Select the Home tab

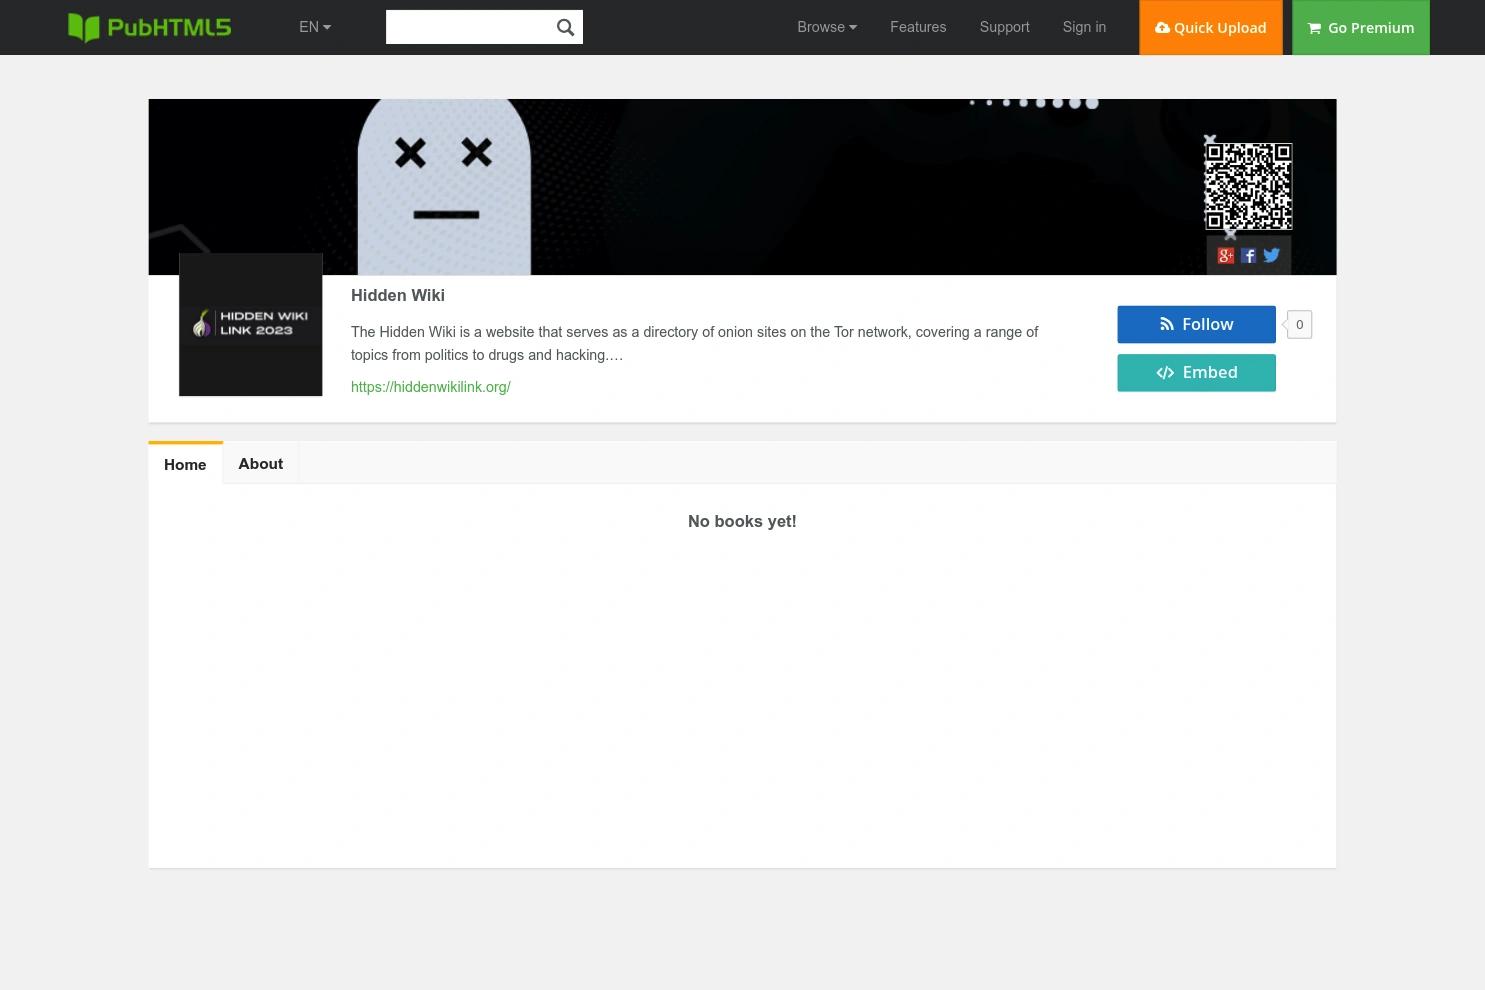(x=185, y=464)
